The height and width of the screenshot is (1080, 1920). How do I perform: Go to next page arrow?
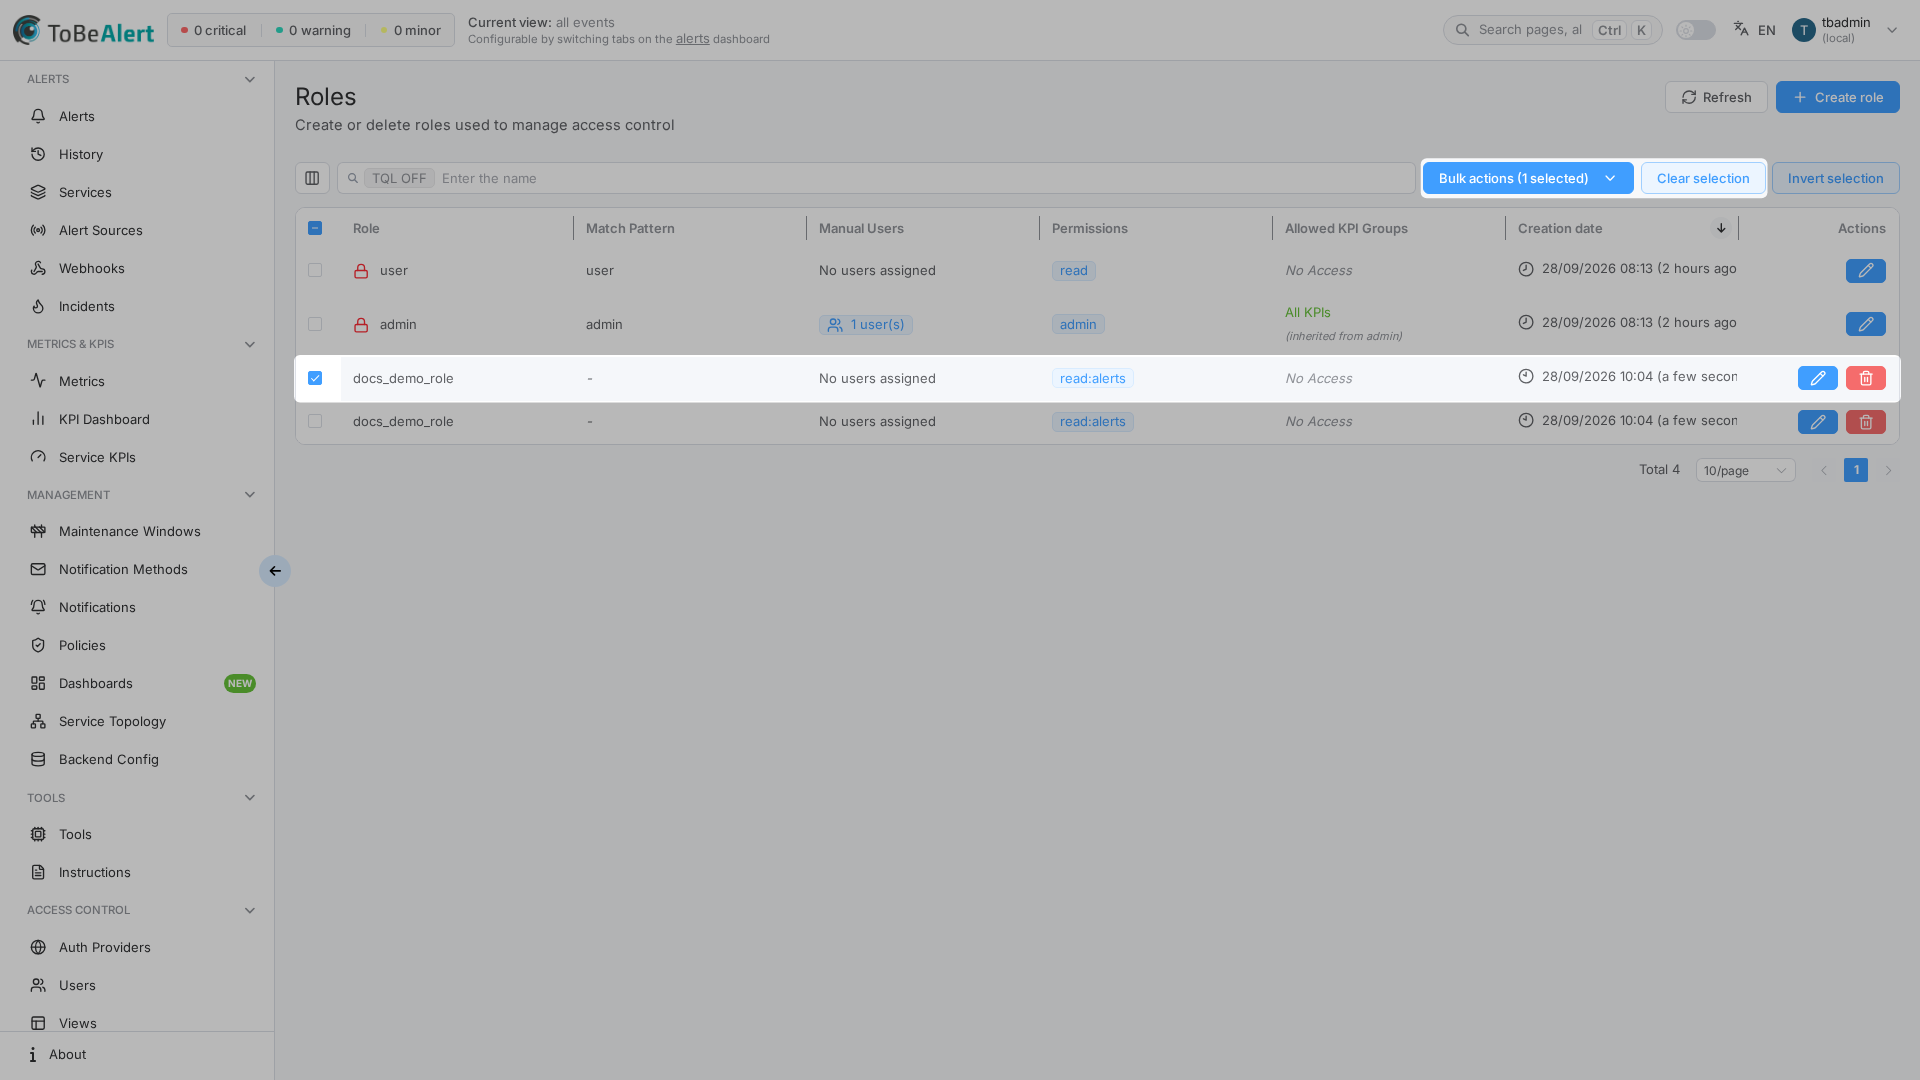(x=1888, y=470)
